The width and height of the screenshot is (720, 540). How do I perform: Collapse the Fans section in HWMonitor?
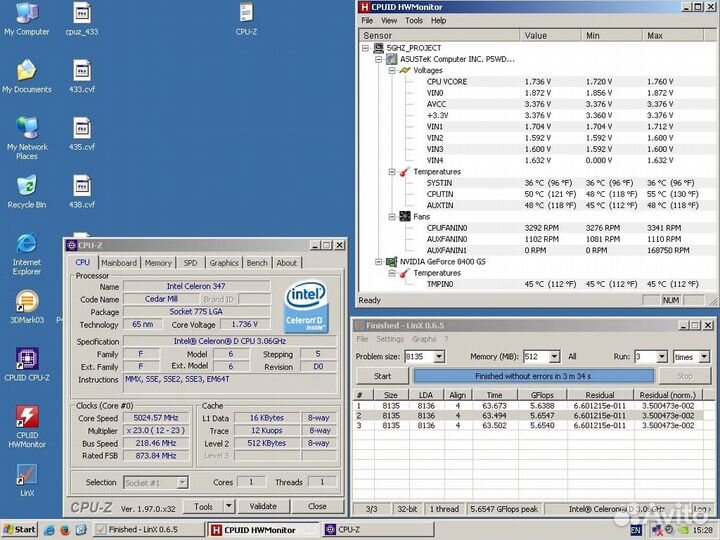click(391, 216)
